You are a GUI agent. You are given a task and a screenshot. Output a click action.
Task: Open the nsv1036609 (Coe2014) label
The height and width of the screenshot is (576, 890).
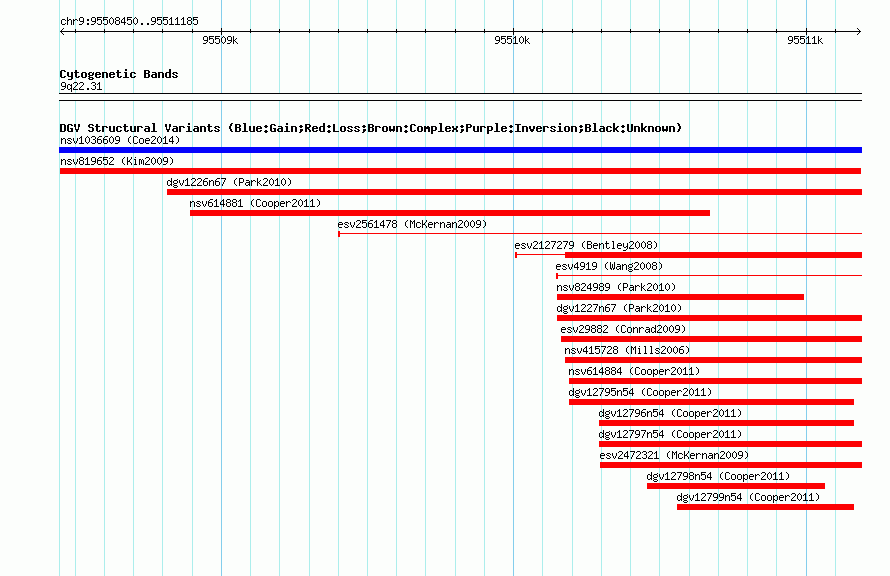pos(120,140)
